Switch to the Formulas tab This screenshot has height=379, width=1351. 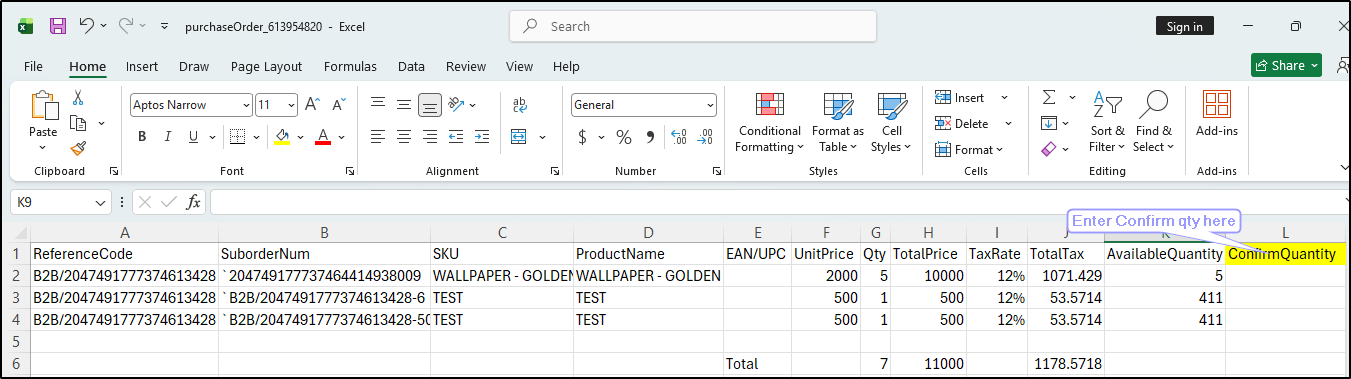(x=350, y=66)
